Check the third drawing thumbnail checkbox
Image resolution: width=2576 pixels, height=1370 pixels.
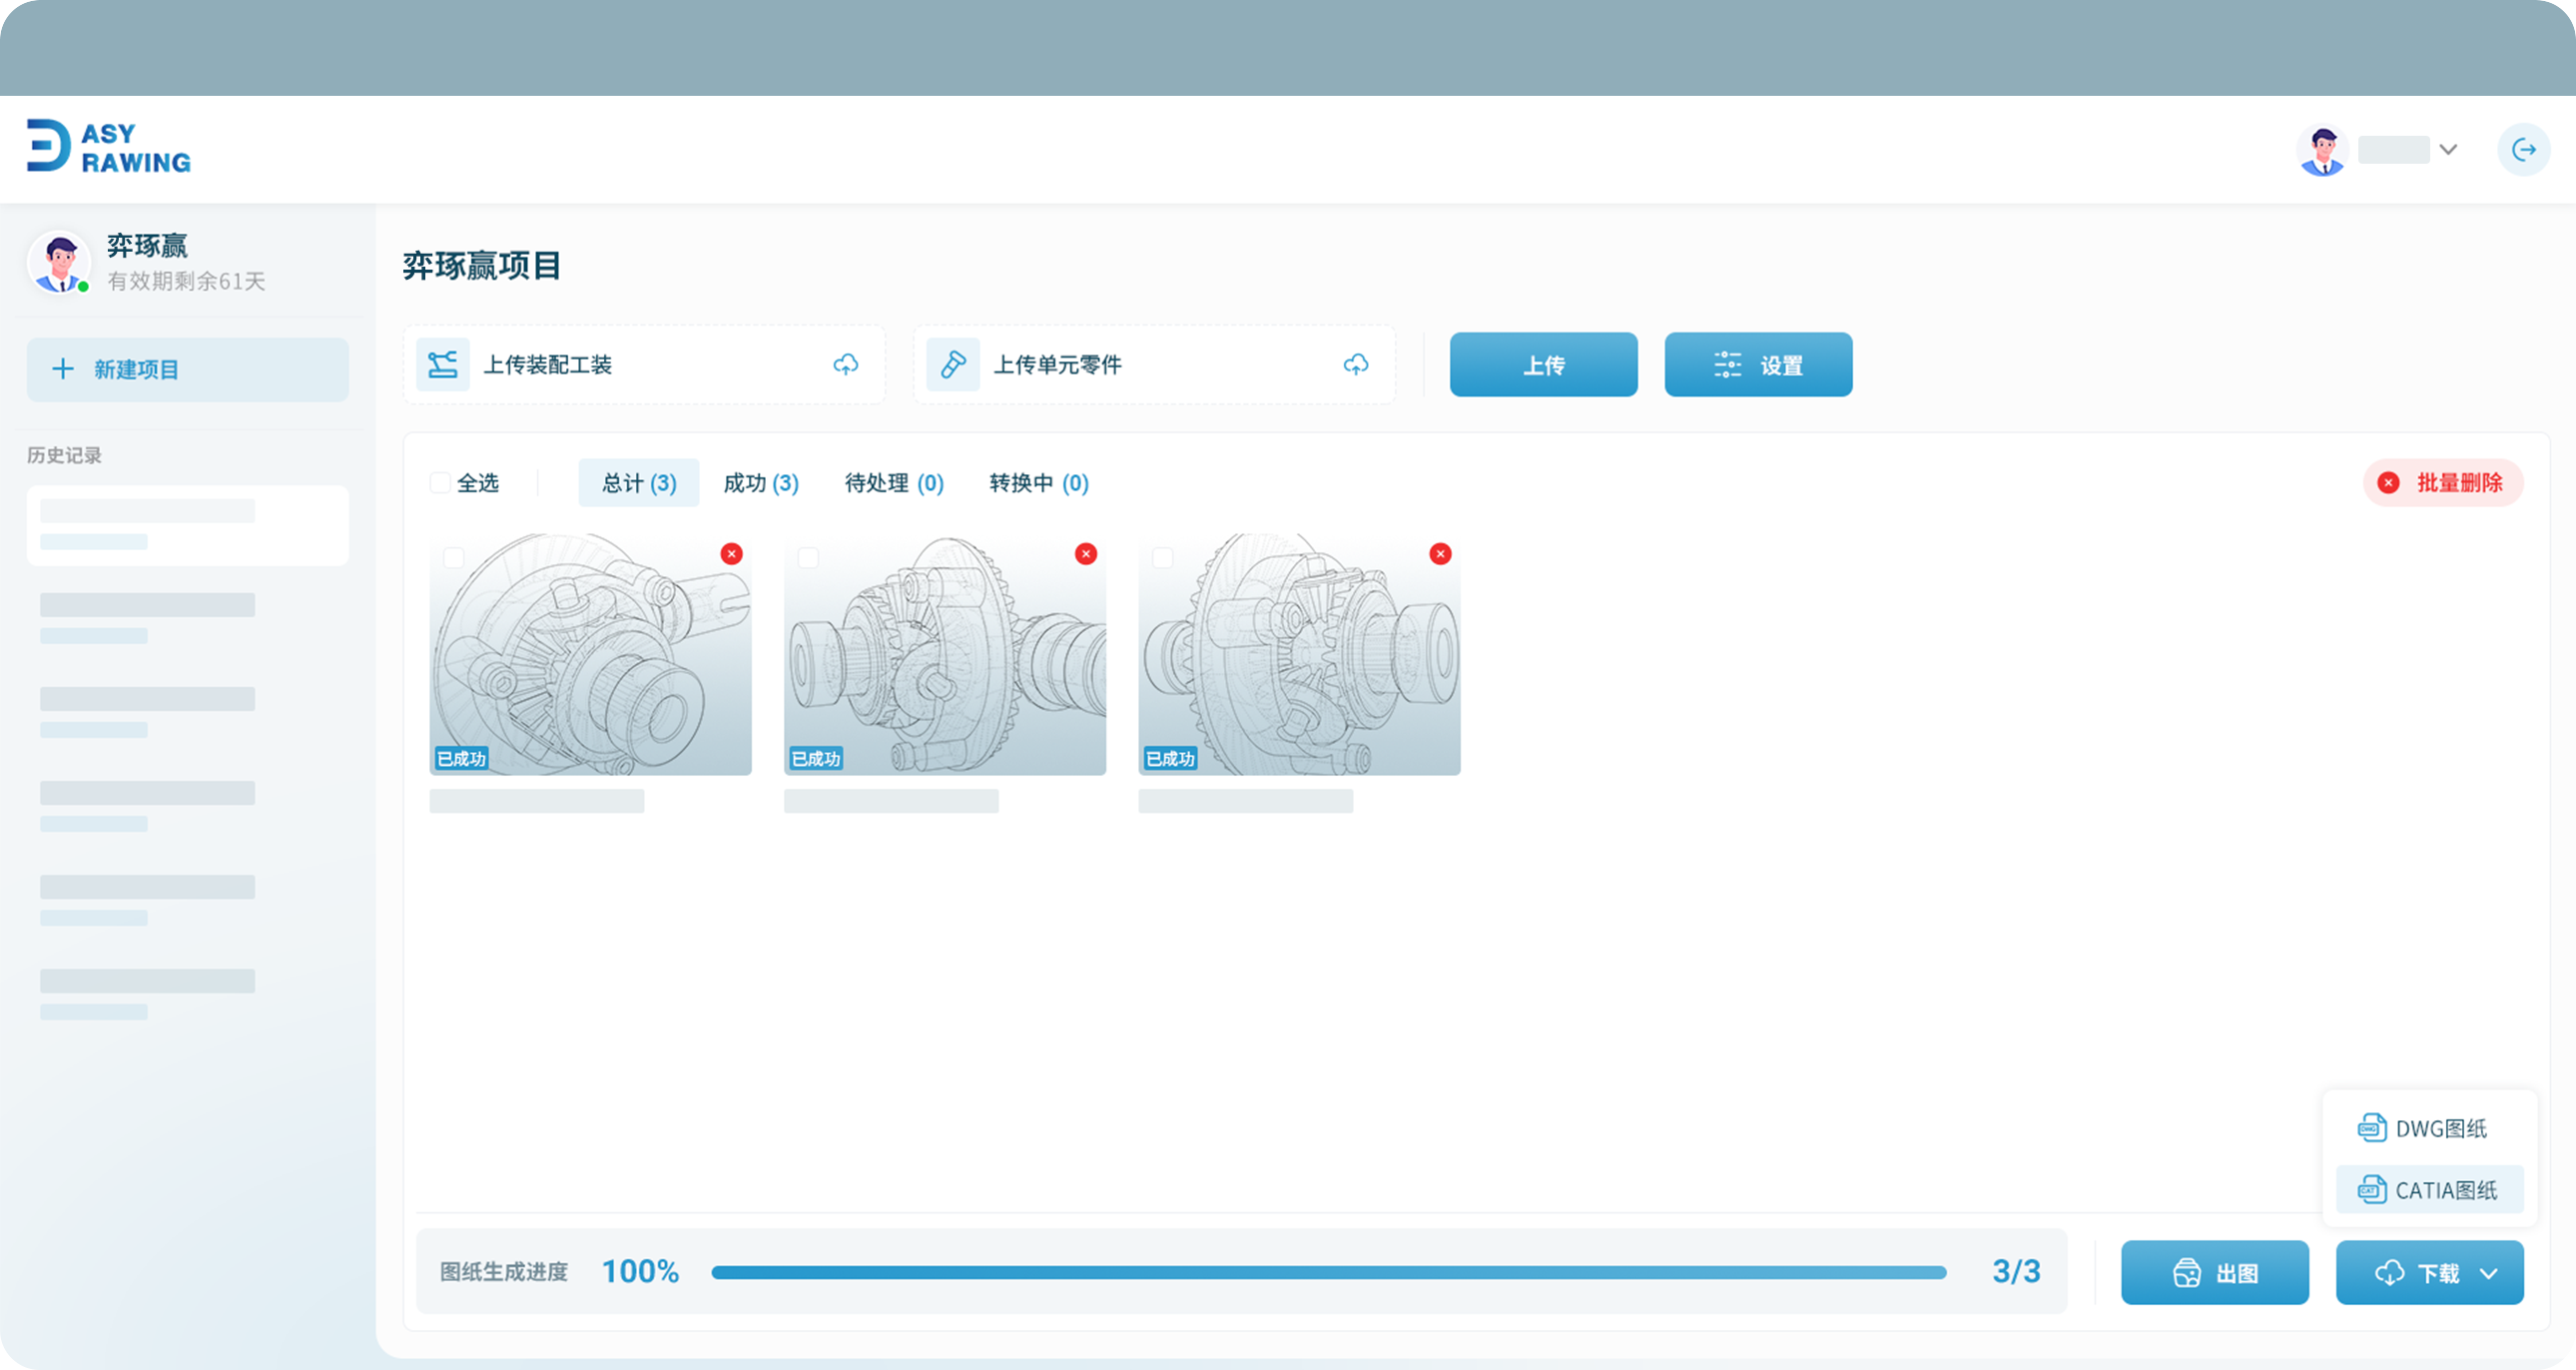(1162, 557)
